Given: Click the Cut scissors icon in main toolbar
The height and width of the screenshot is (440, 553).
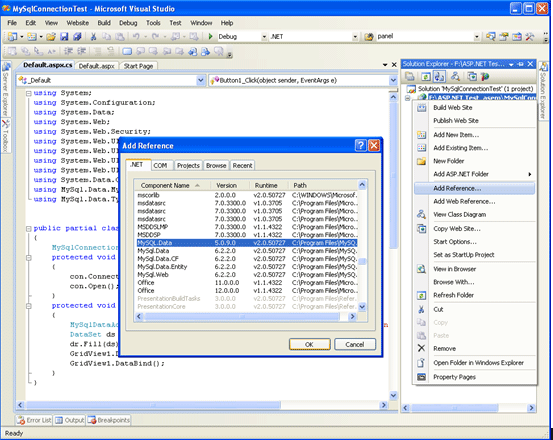Looking at the screenshot, I should point(93,36).
